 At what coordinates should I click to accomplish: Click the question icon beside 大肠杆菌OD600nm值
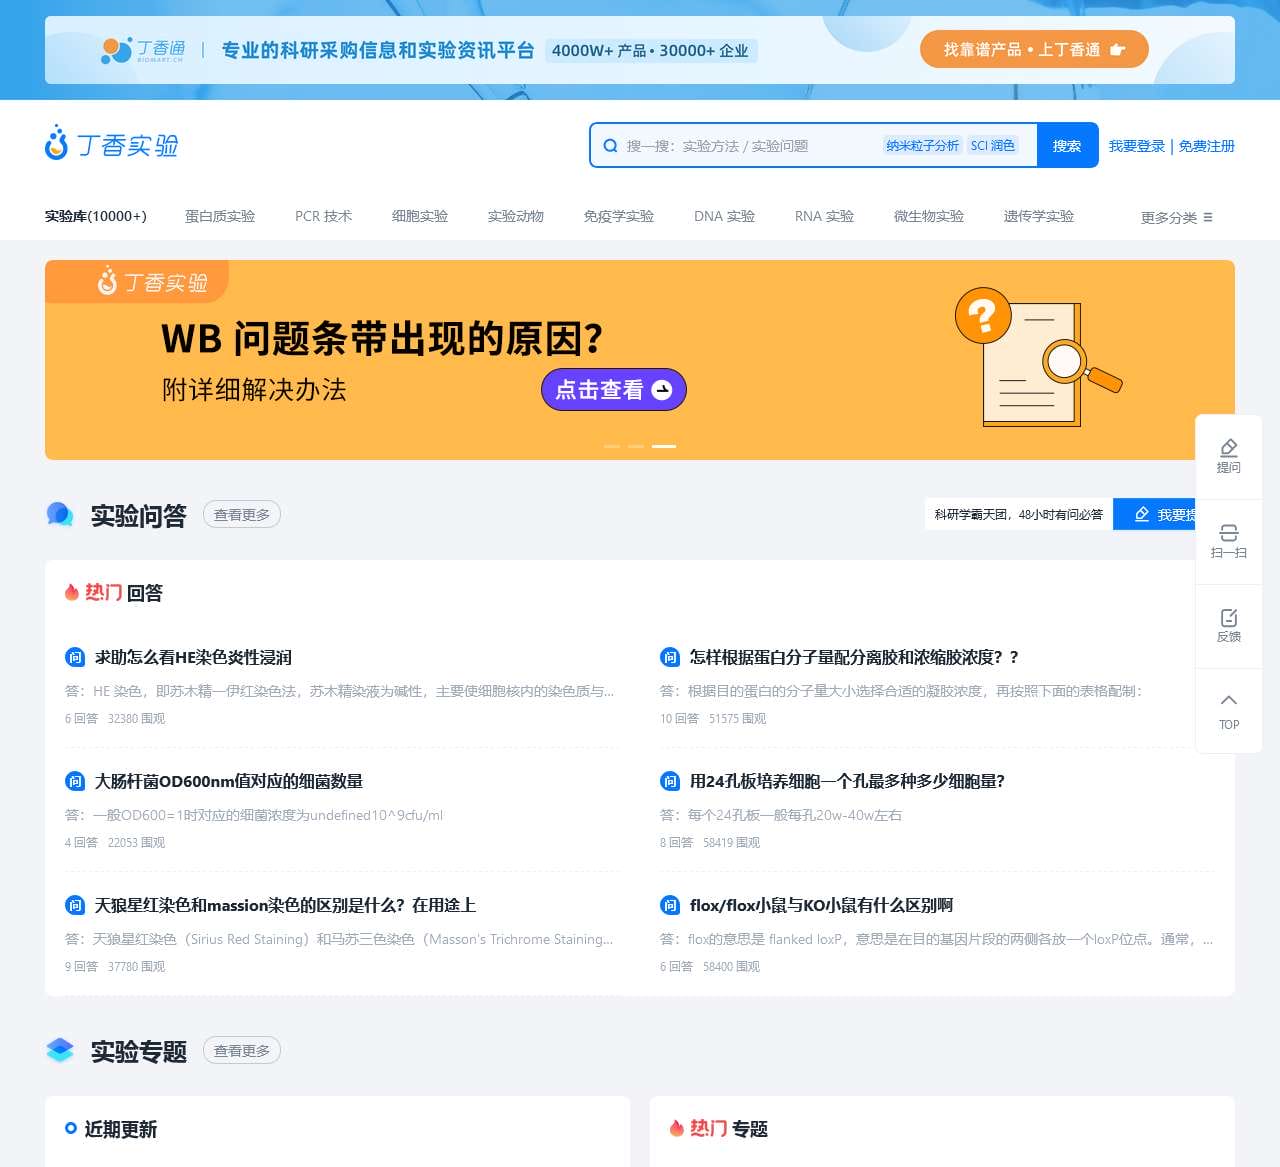click(x=75, y=781)
